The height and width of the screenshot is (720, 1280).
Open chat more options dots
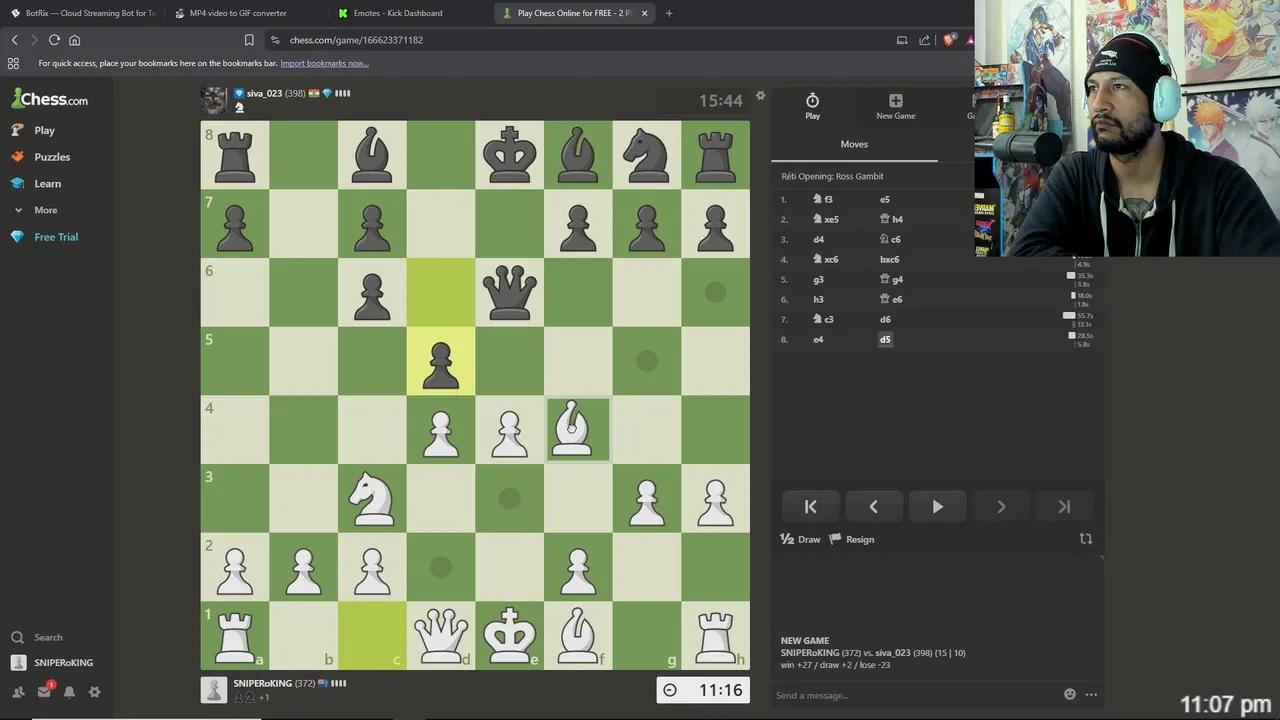click(x=1091, y=695)
